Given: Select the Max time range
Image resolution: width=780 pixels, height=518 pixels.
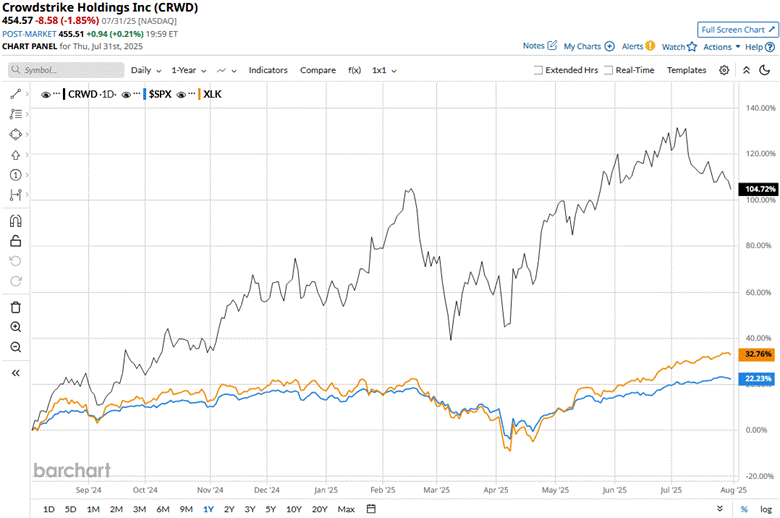Looking at the screenshot, I should (346, 509).
